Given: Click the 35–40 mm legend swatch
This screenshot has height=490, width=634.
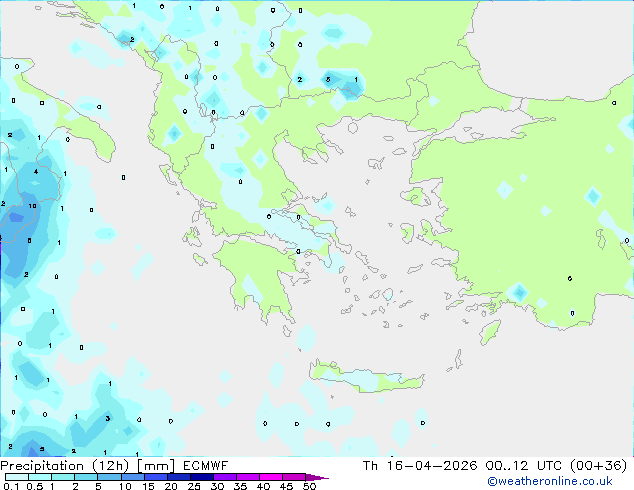Looking at the screenshot, I should coord(248,477).
